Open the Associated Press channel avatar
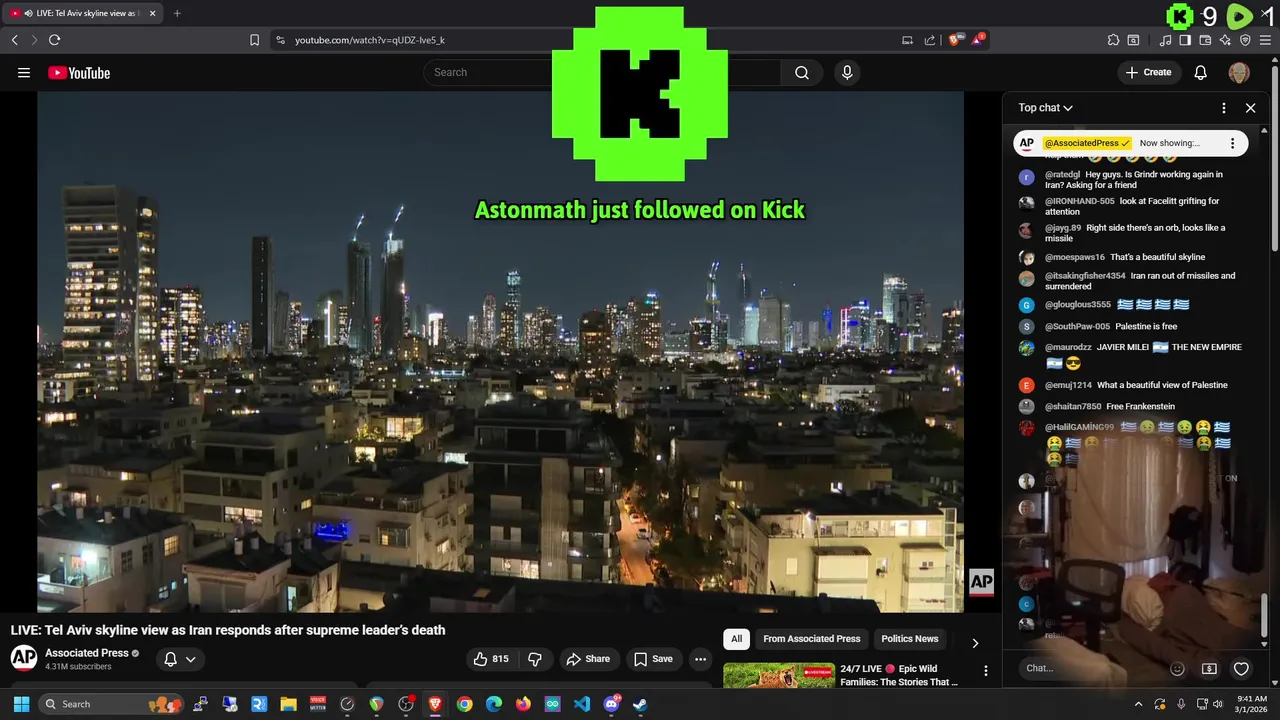1280x720 pixels. click(24, 658)
